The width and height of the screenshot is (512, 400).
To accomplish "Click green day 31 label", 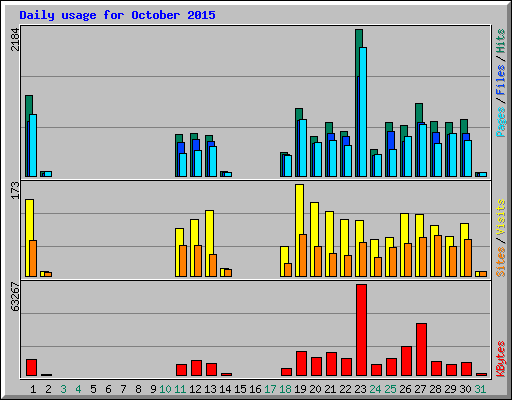I will 480,389.
